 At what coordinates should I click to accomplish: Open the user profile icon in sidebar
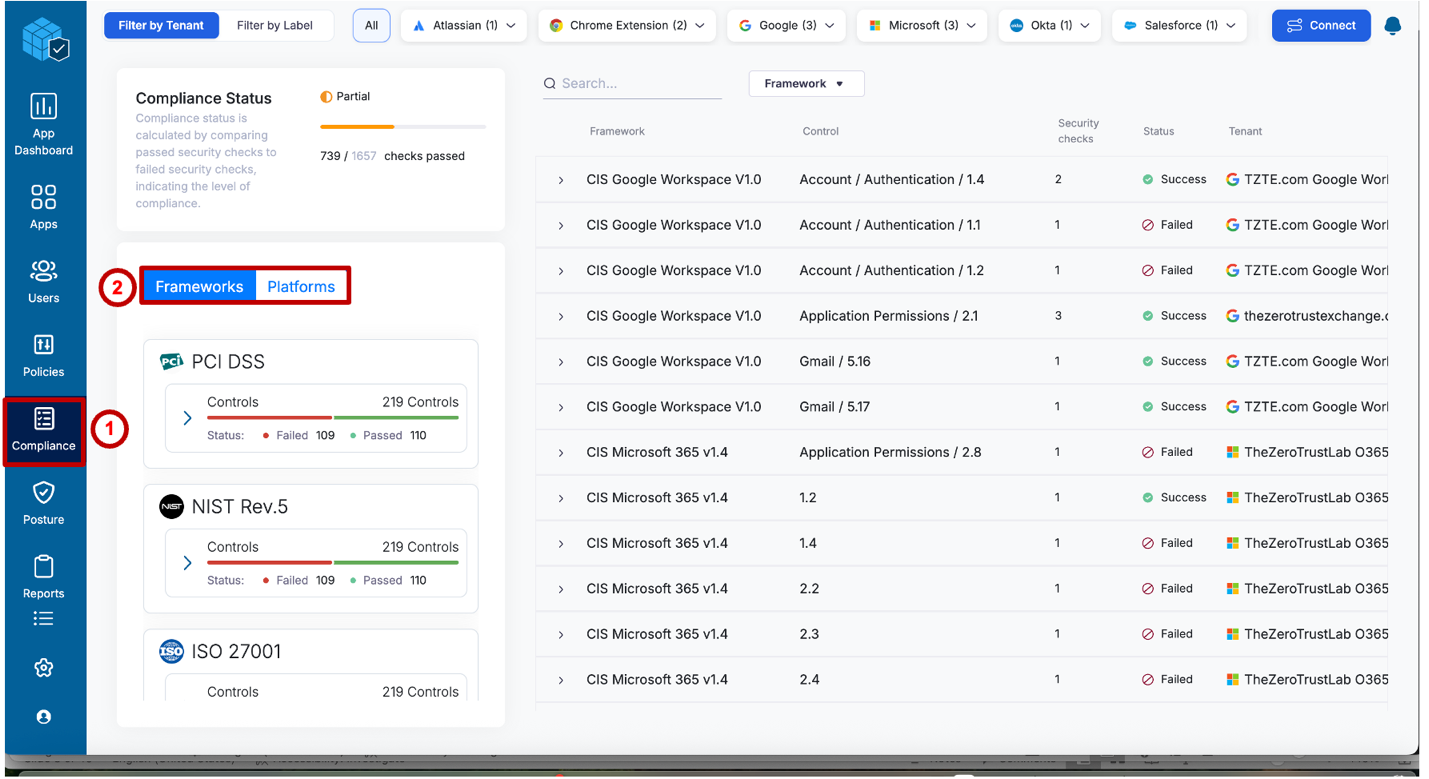click(x=43, y=717)
